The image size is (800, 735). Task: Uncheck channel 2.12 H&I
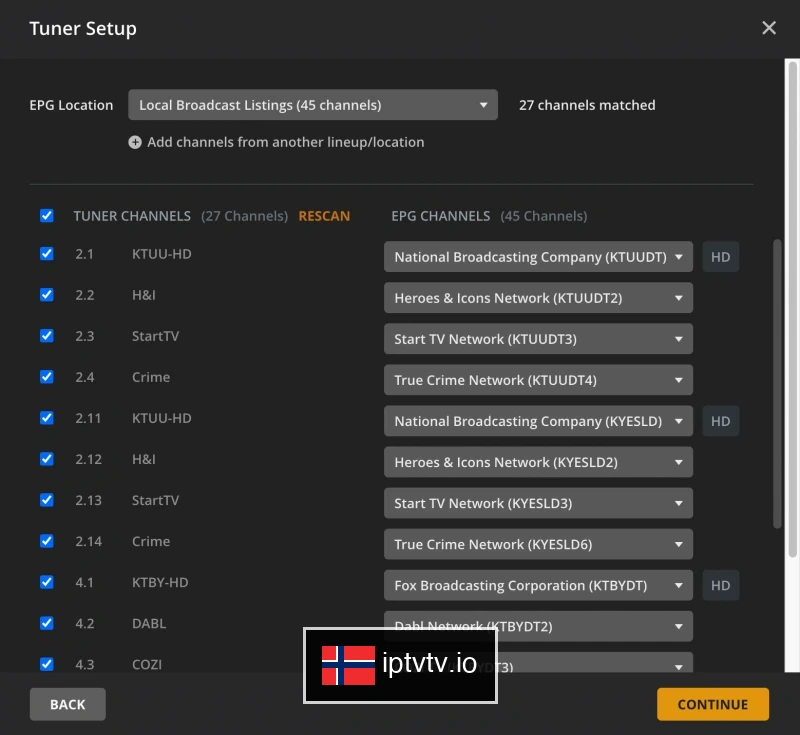pos(46,459)
